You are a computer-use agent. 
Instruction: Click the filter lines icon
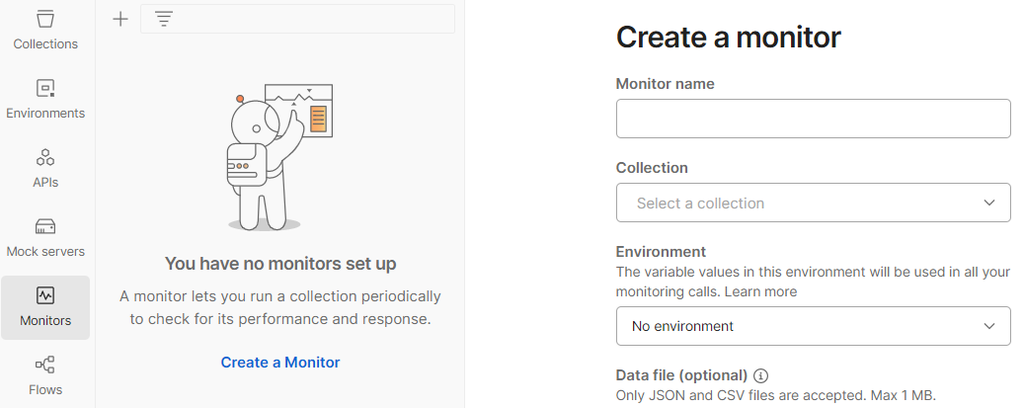point(164,19)
